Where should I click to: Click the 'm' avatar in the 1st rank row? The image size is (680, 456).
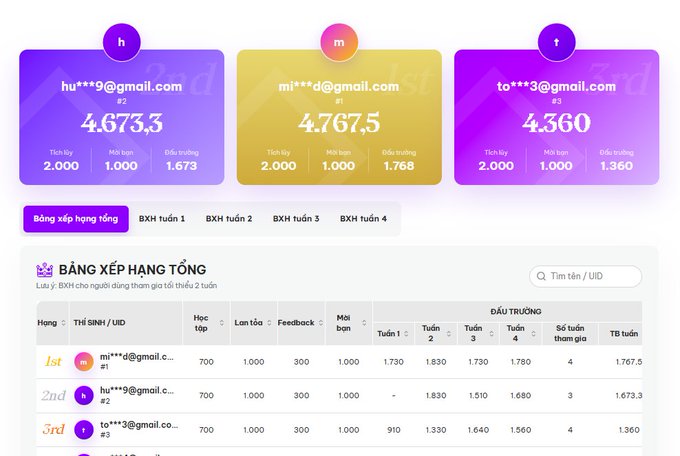coord(84,362)
